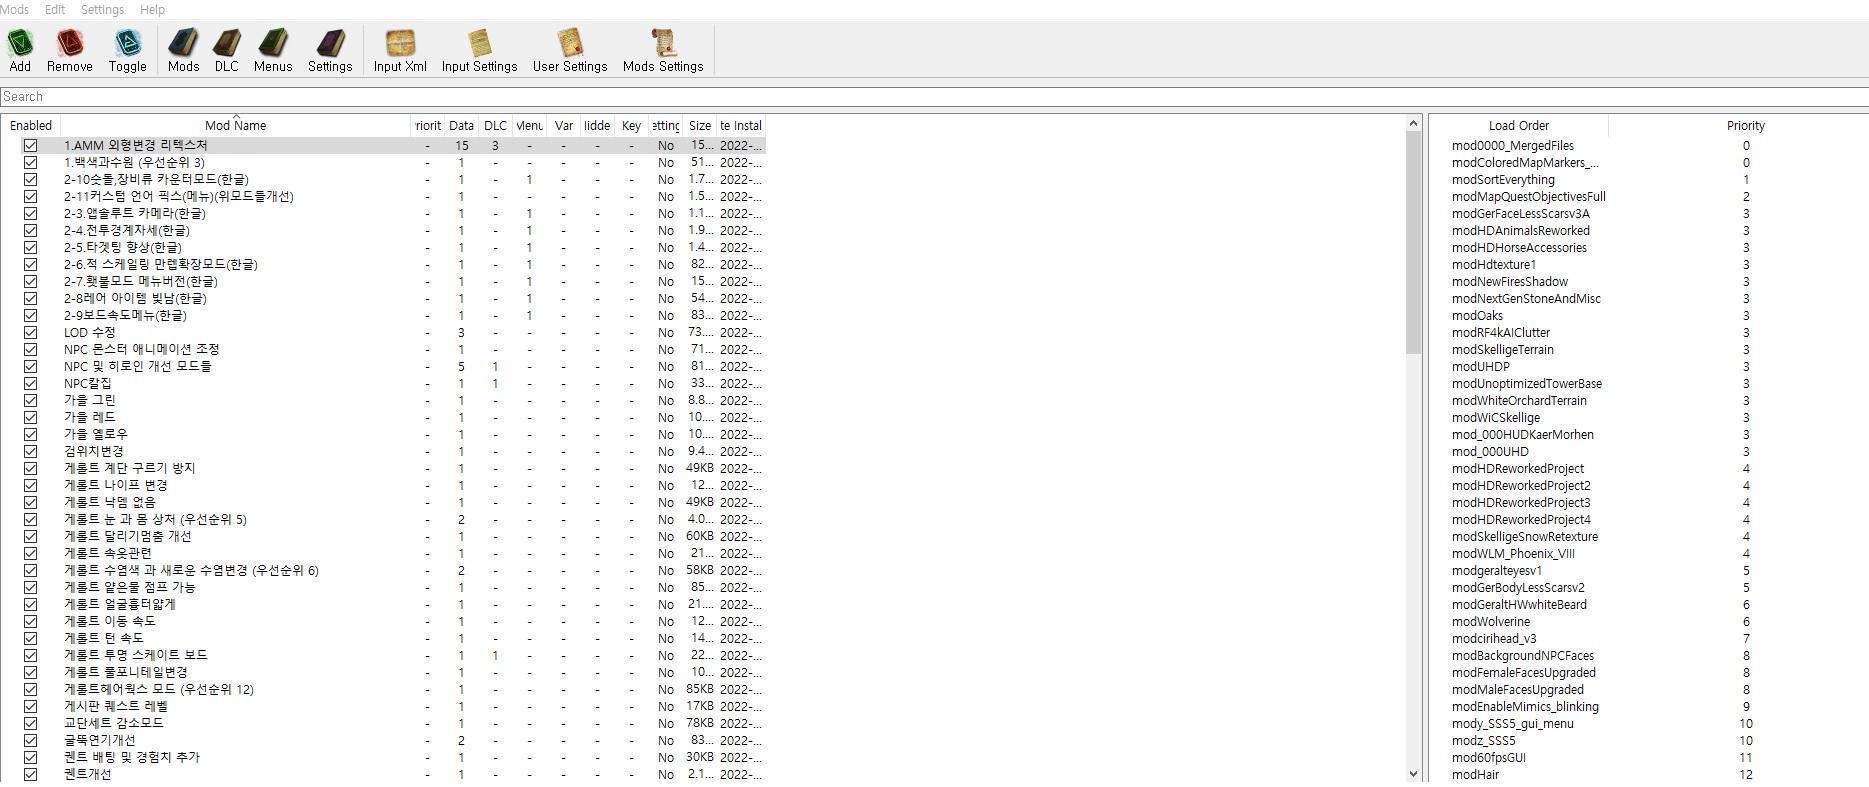1869x787 pixels.
Task: Toggle the LOD 수정 mod checkbox
Action: point(30,332)
